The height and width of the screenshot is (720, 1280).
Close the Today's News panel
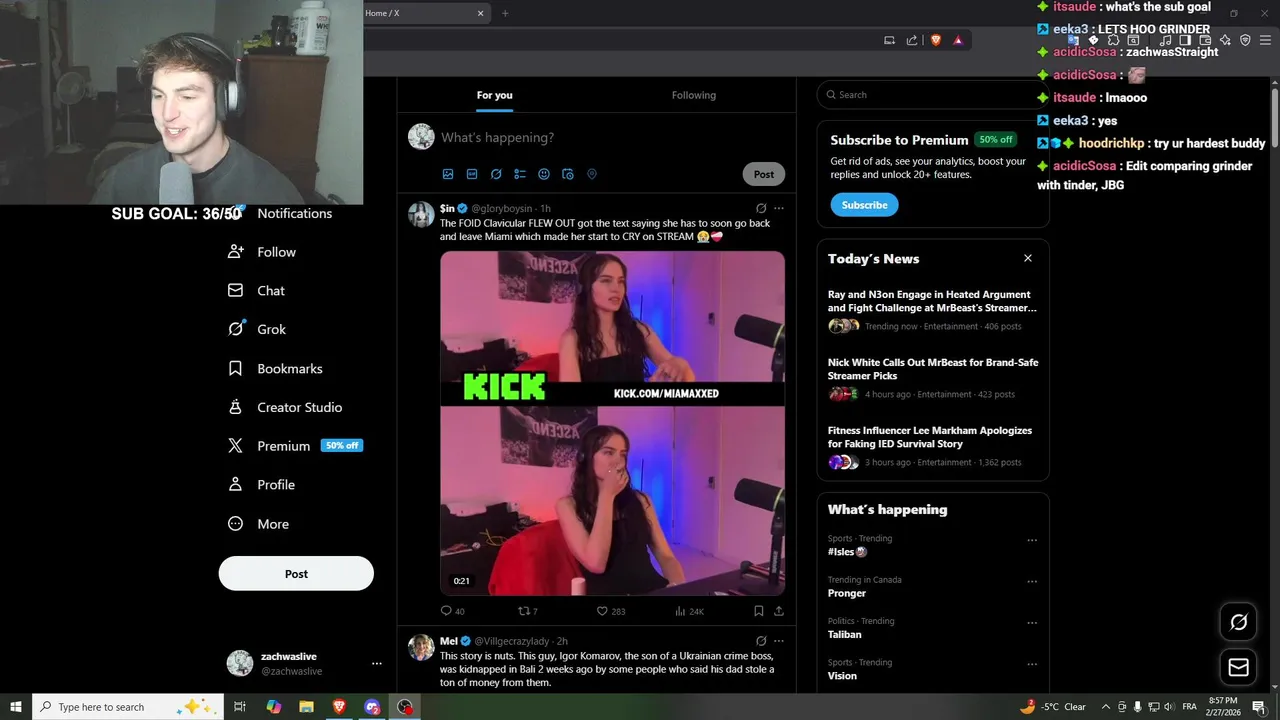1027,258
